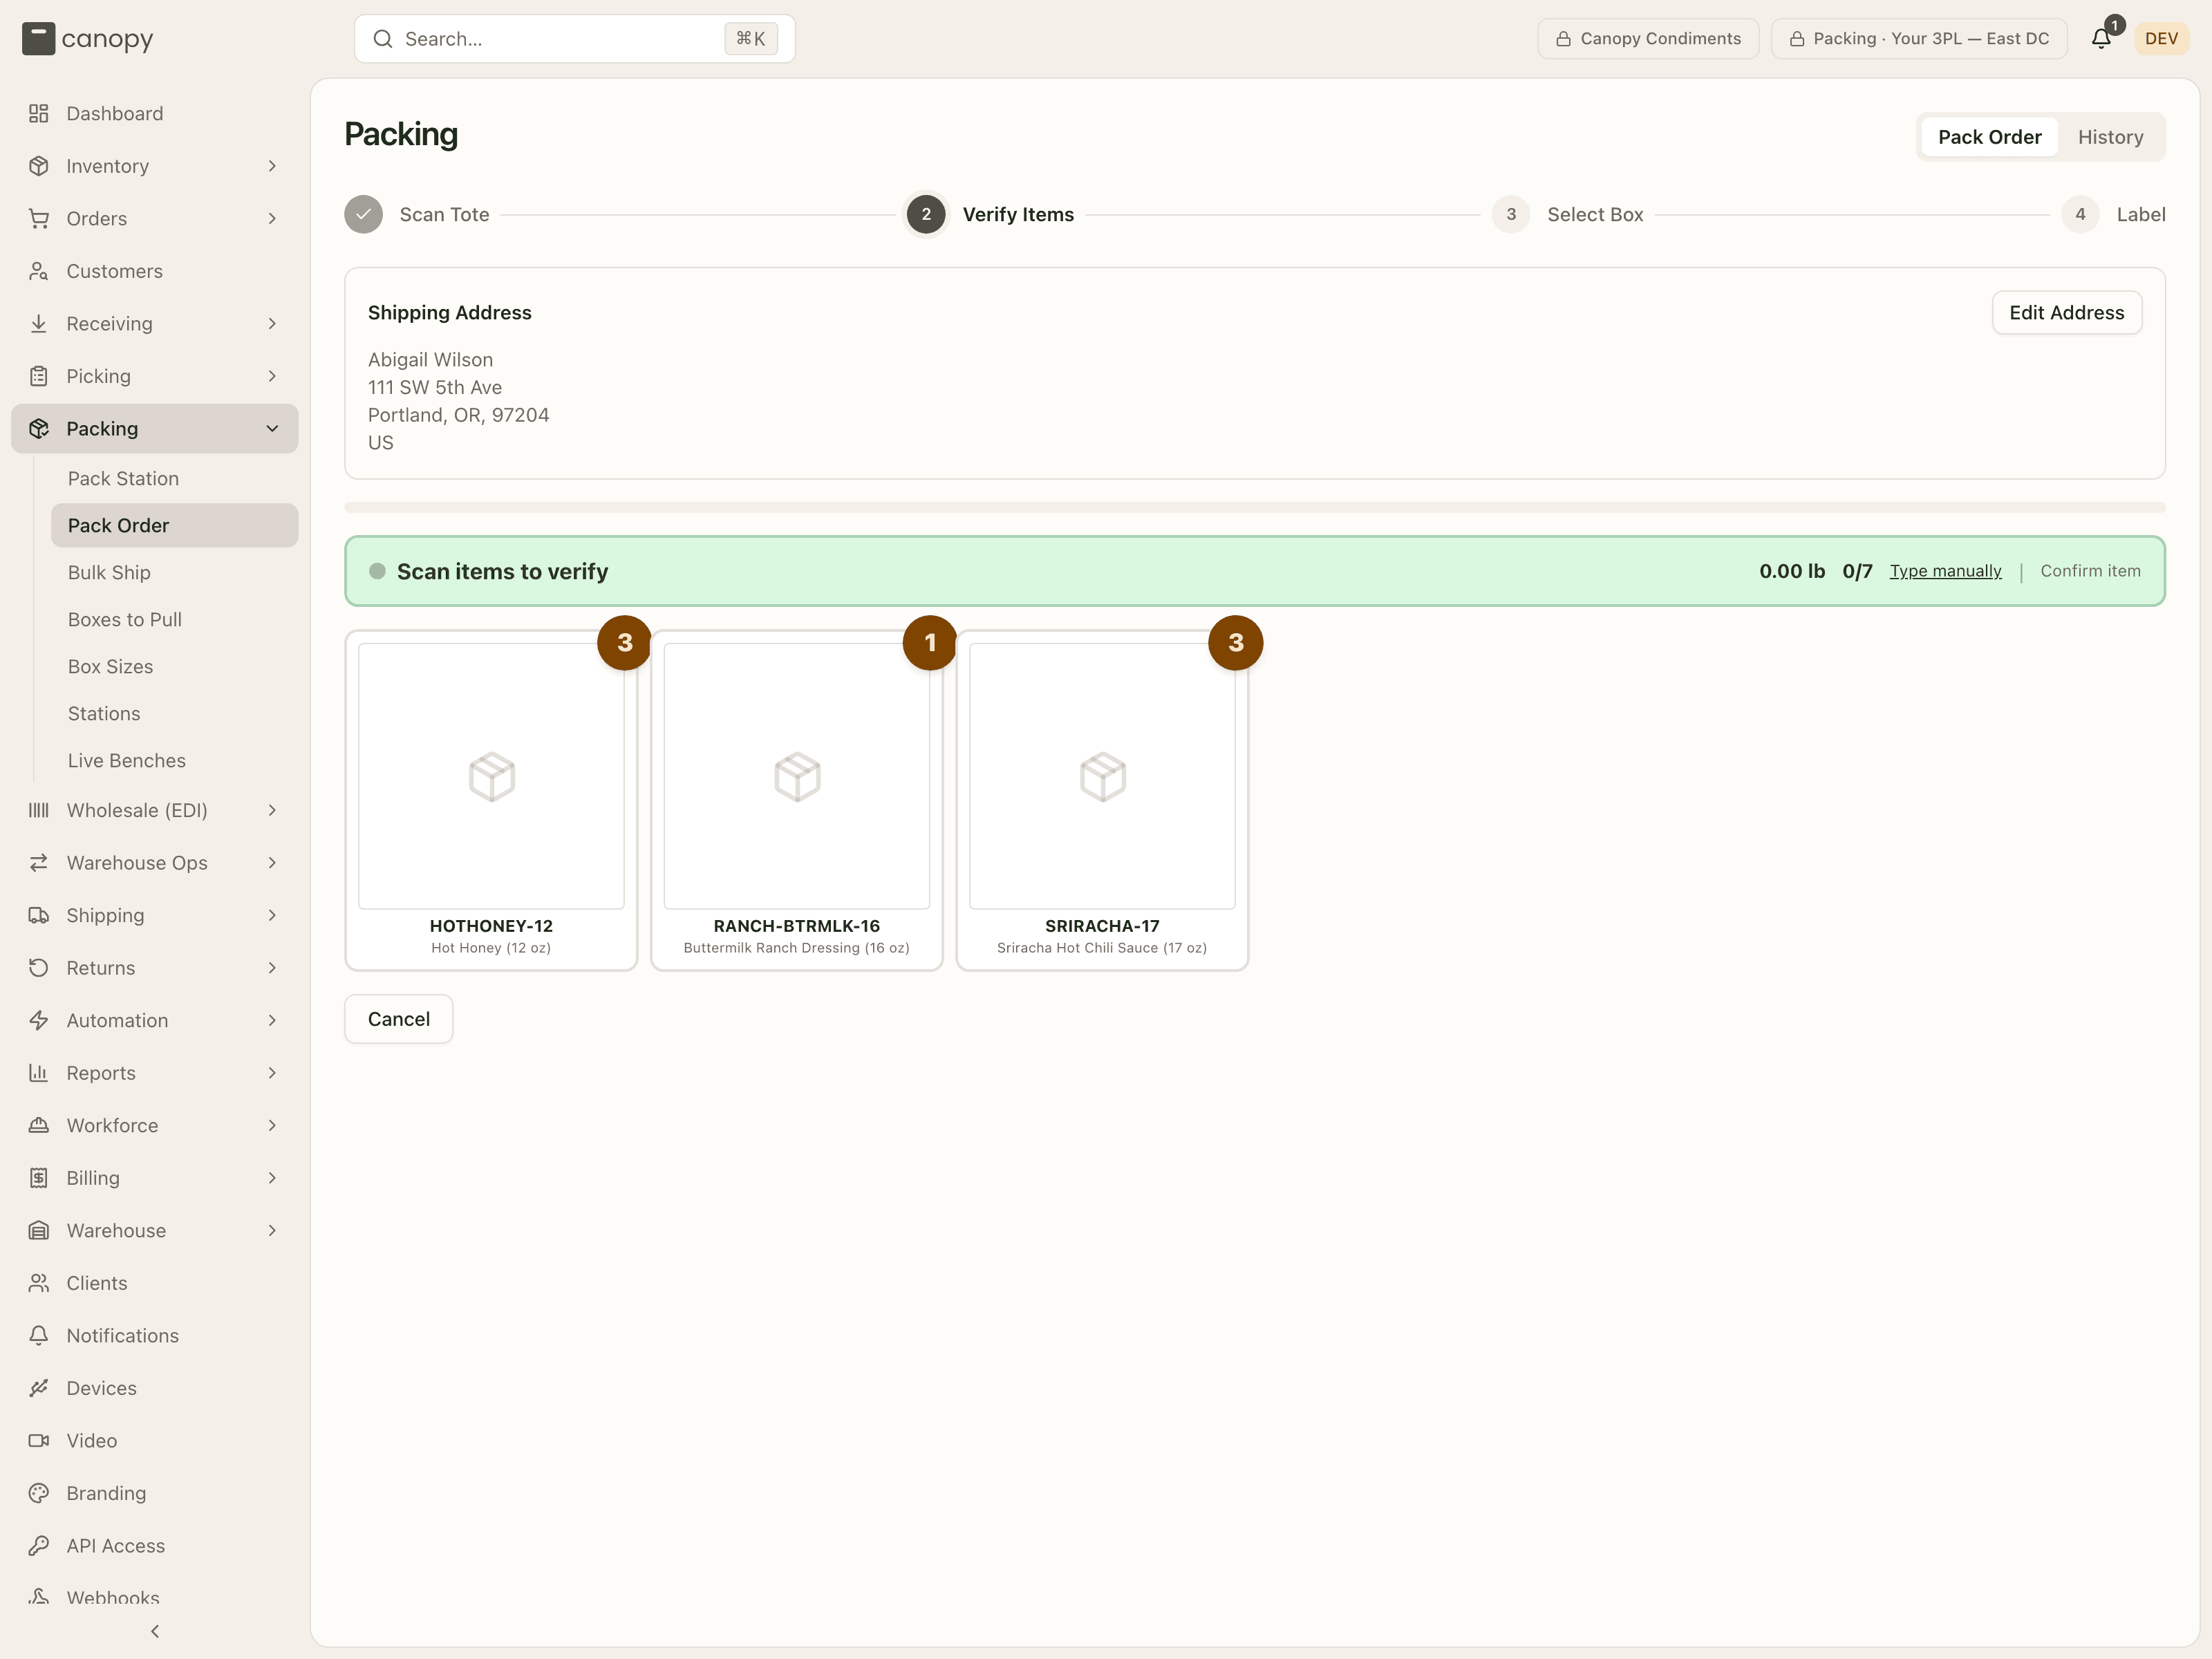The height and width of the screenshot is (1659, 2212).
Task: Select the RANCH-BTRMLK-16 item card
Action: pos(797,800)
